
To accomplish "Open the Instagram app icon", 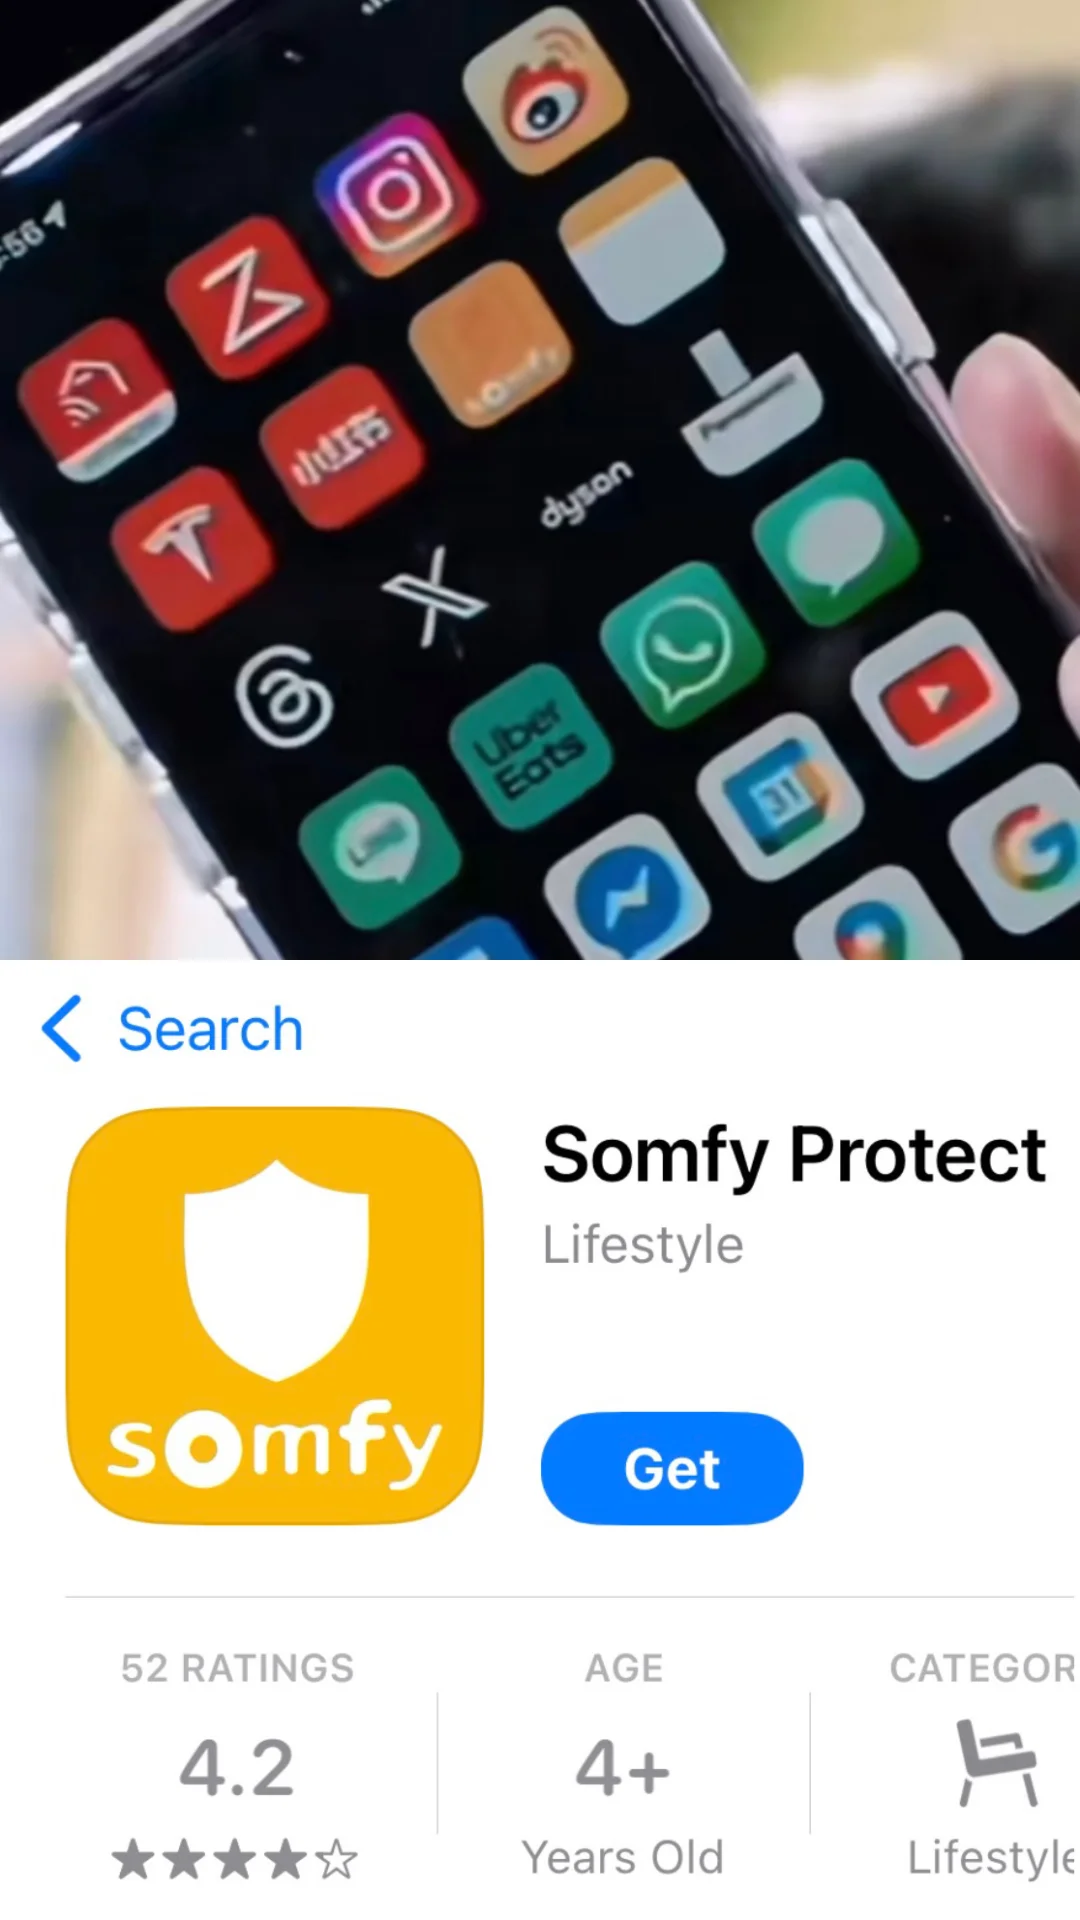I will click(x=395, y=195).
